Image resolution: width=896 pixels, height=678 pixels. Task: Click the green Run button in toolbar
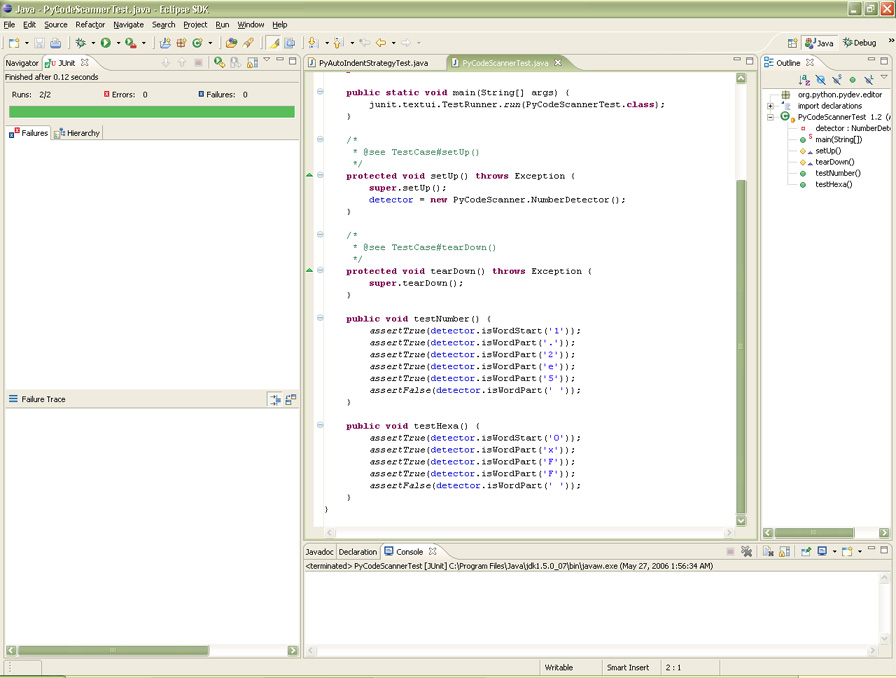point(105,43)
